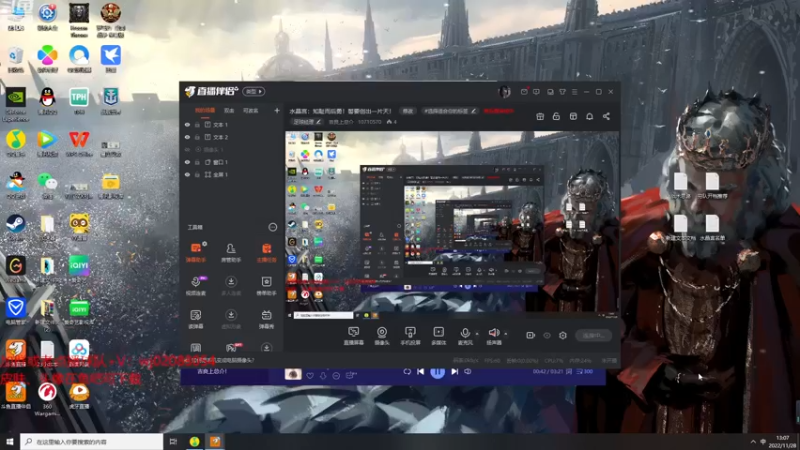
Task: Toggle lock on the 窗口 1 source
Action: (x=197, y=162)
